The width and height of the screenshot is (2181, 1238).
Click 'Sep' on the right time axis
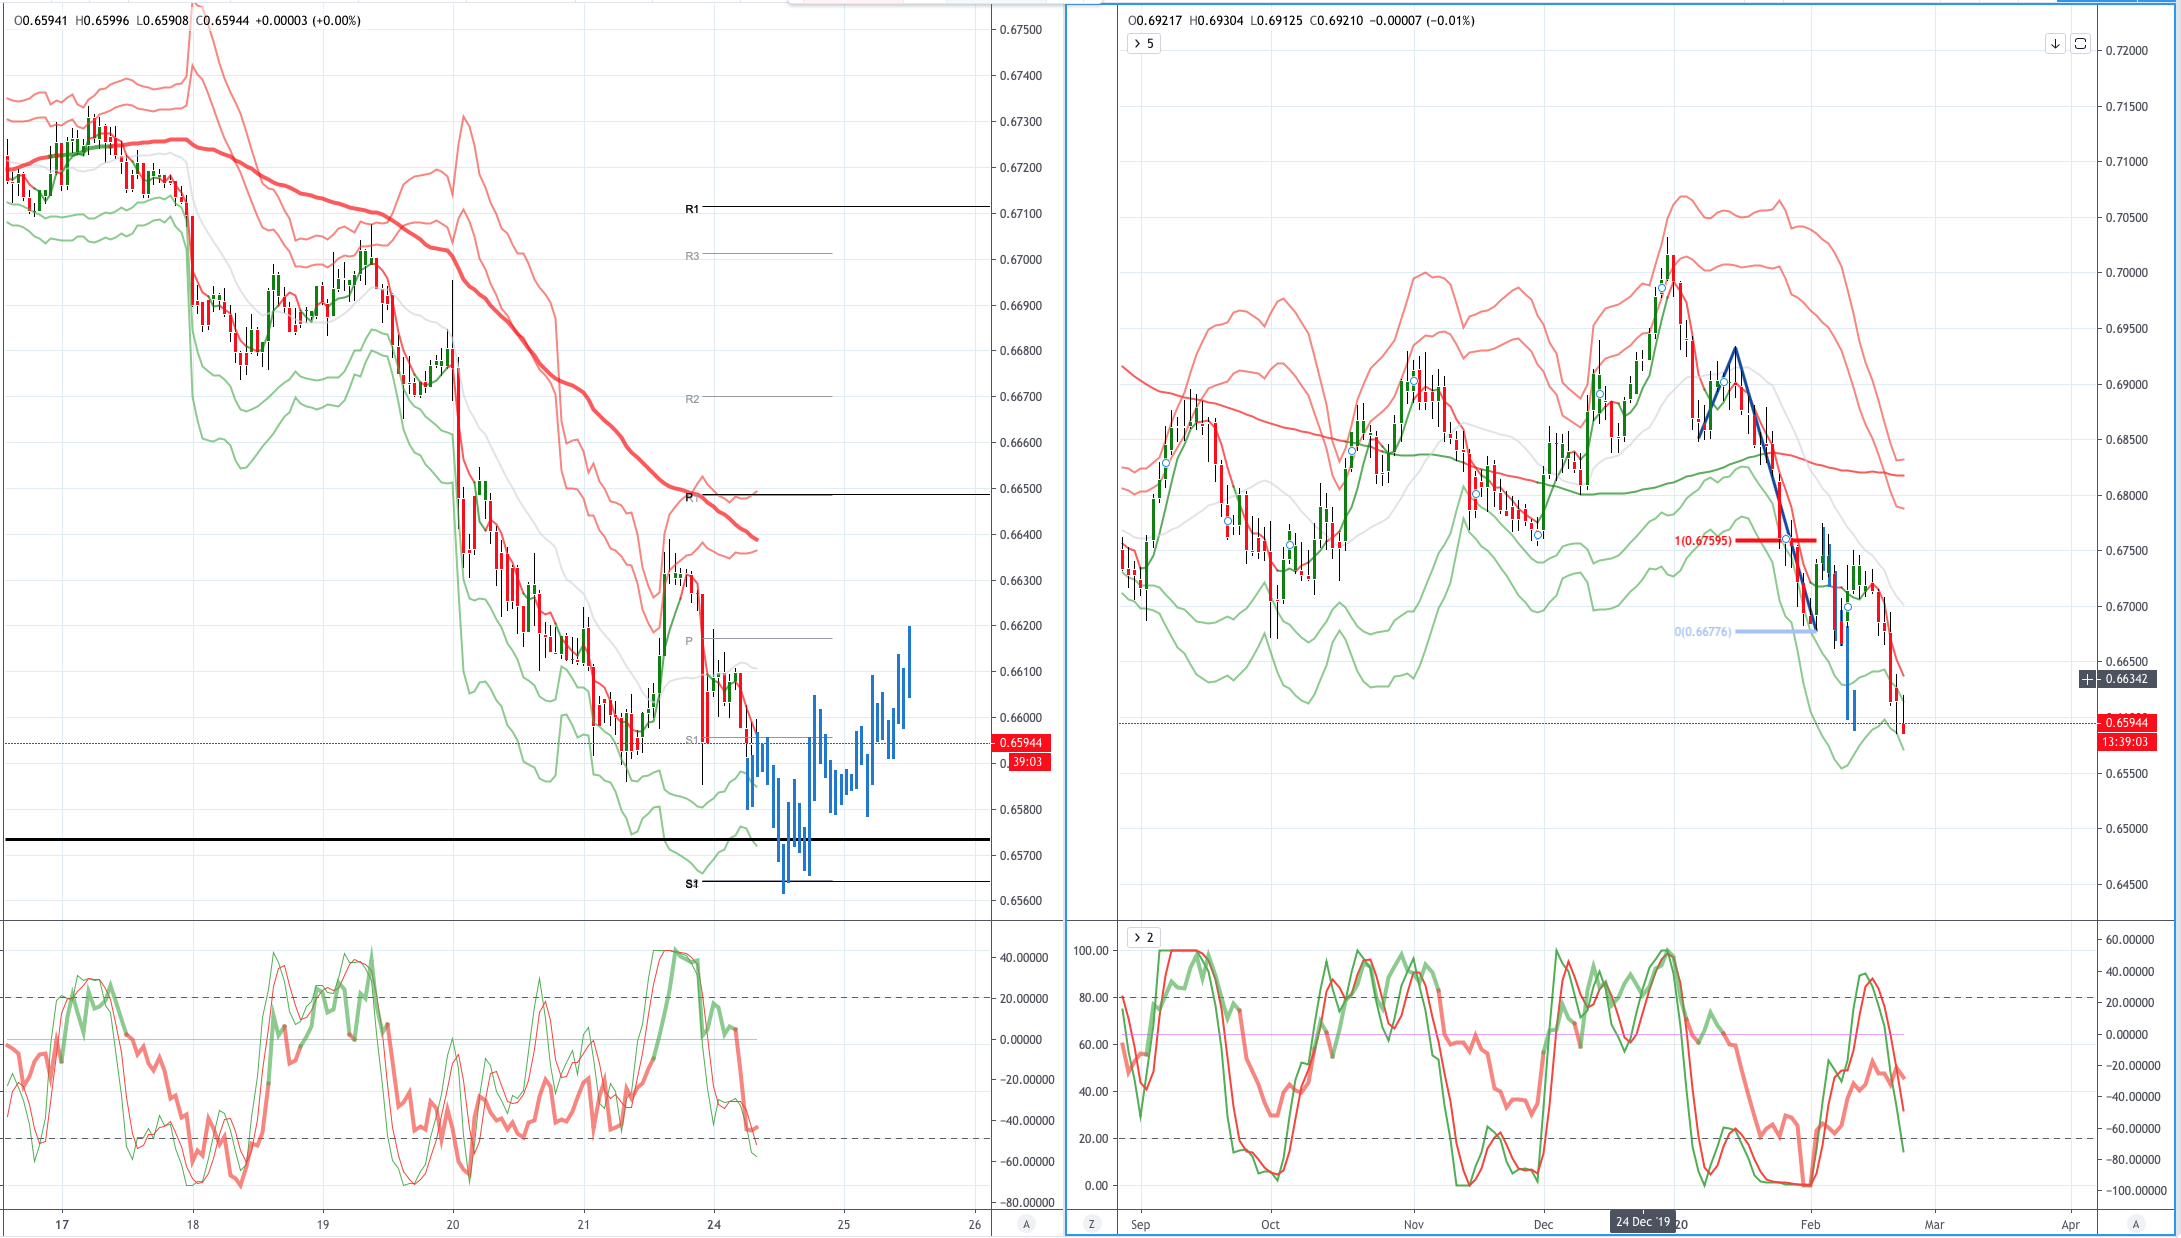pyautogui.click(x=1141, y=1224)
